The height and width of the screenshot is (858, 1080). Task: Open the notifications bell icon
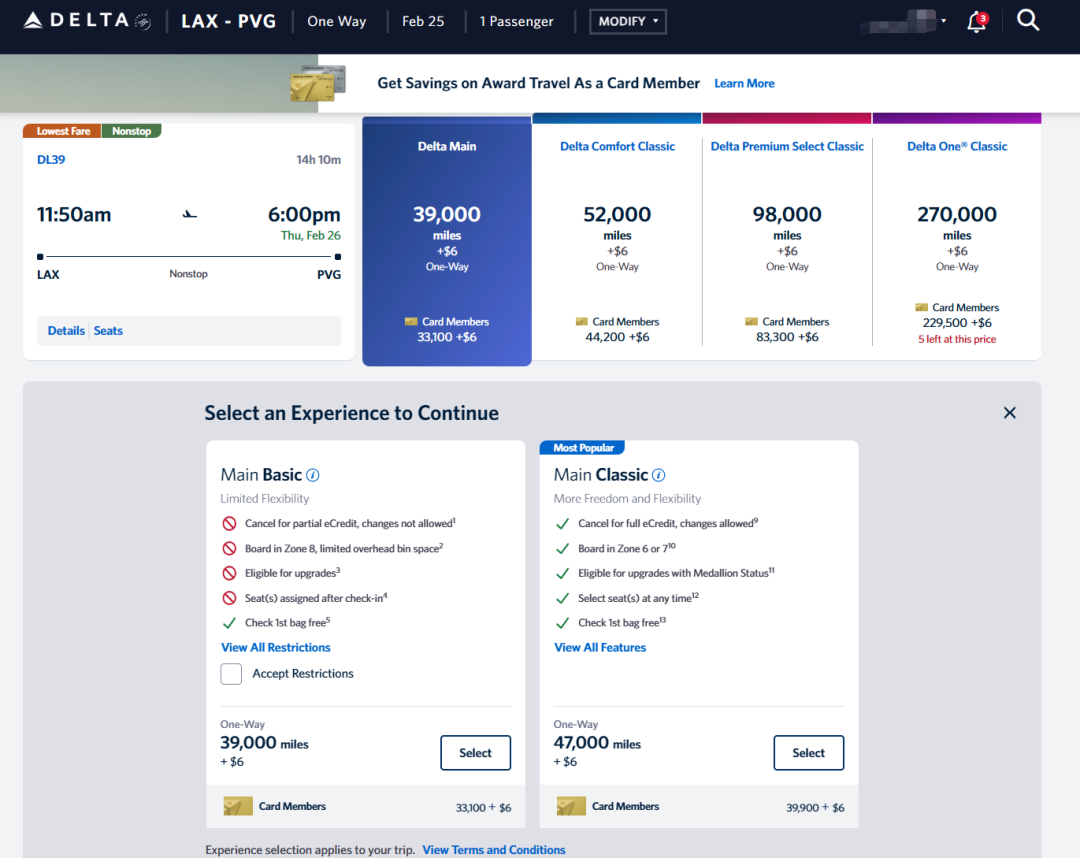(x=976, y=22)
